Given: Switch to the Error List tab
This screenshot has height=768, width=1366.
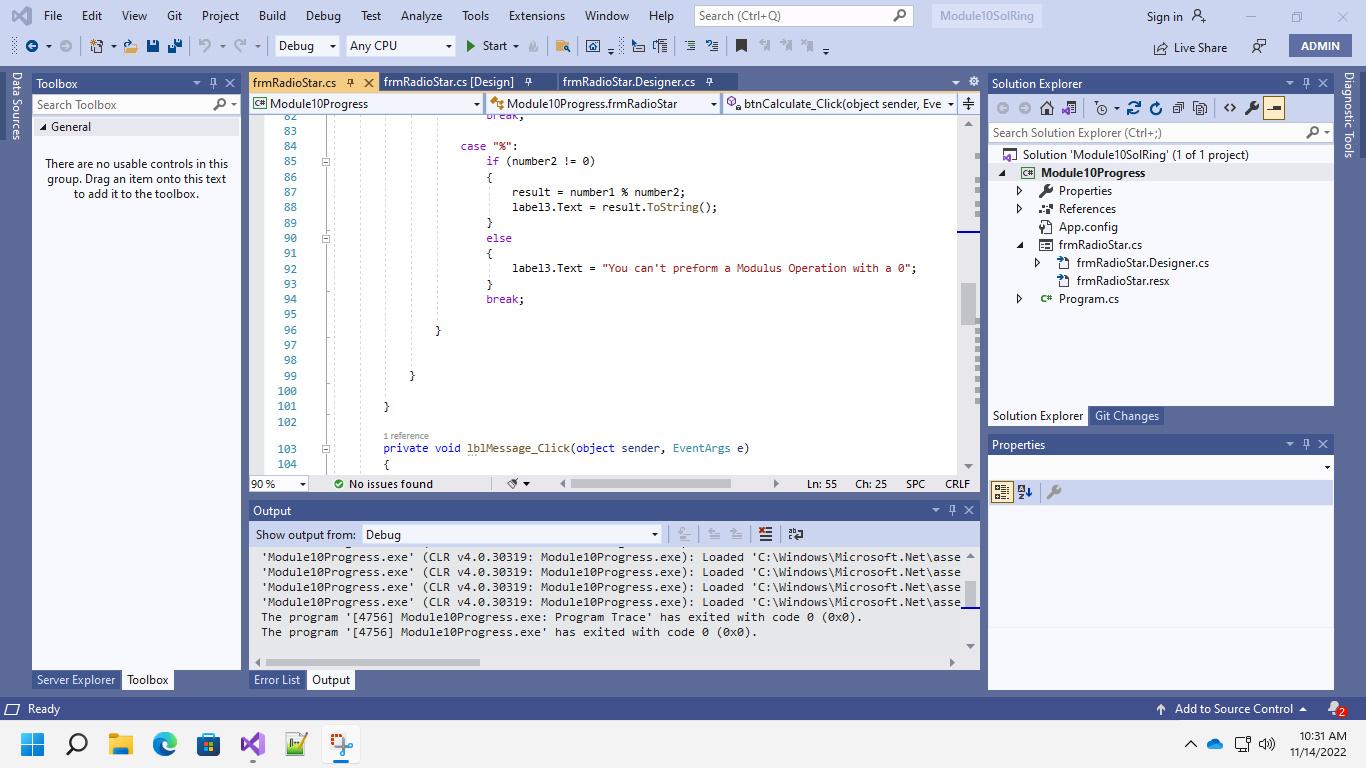Looking at the screenshot, I should point(277,680).
